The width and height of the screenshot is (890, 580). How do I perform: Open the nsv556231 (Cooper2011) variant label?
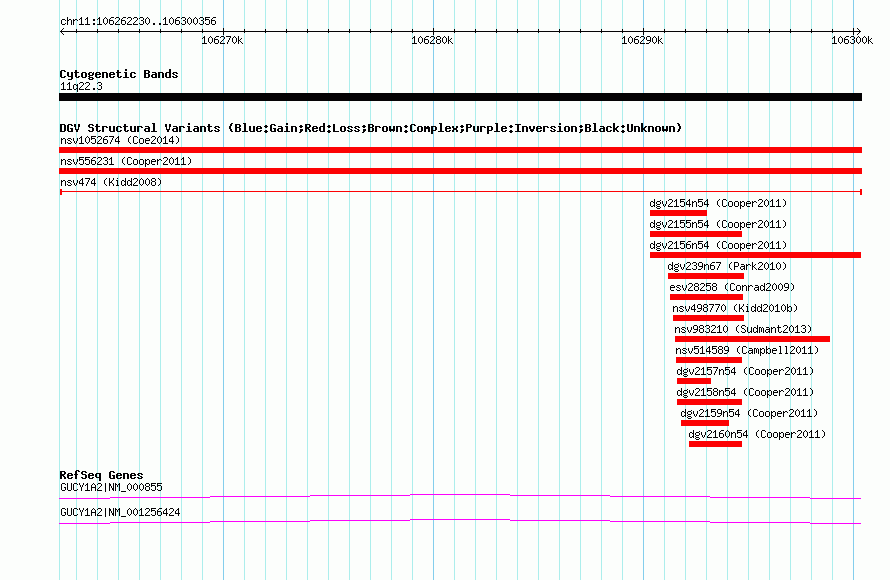[x=126, y=161]
